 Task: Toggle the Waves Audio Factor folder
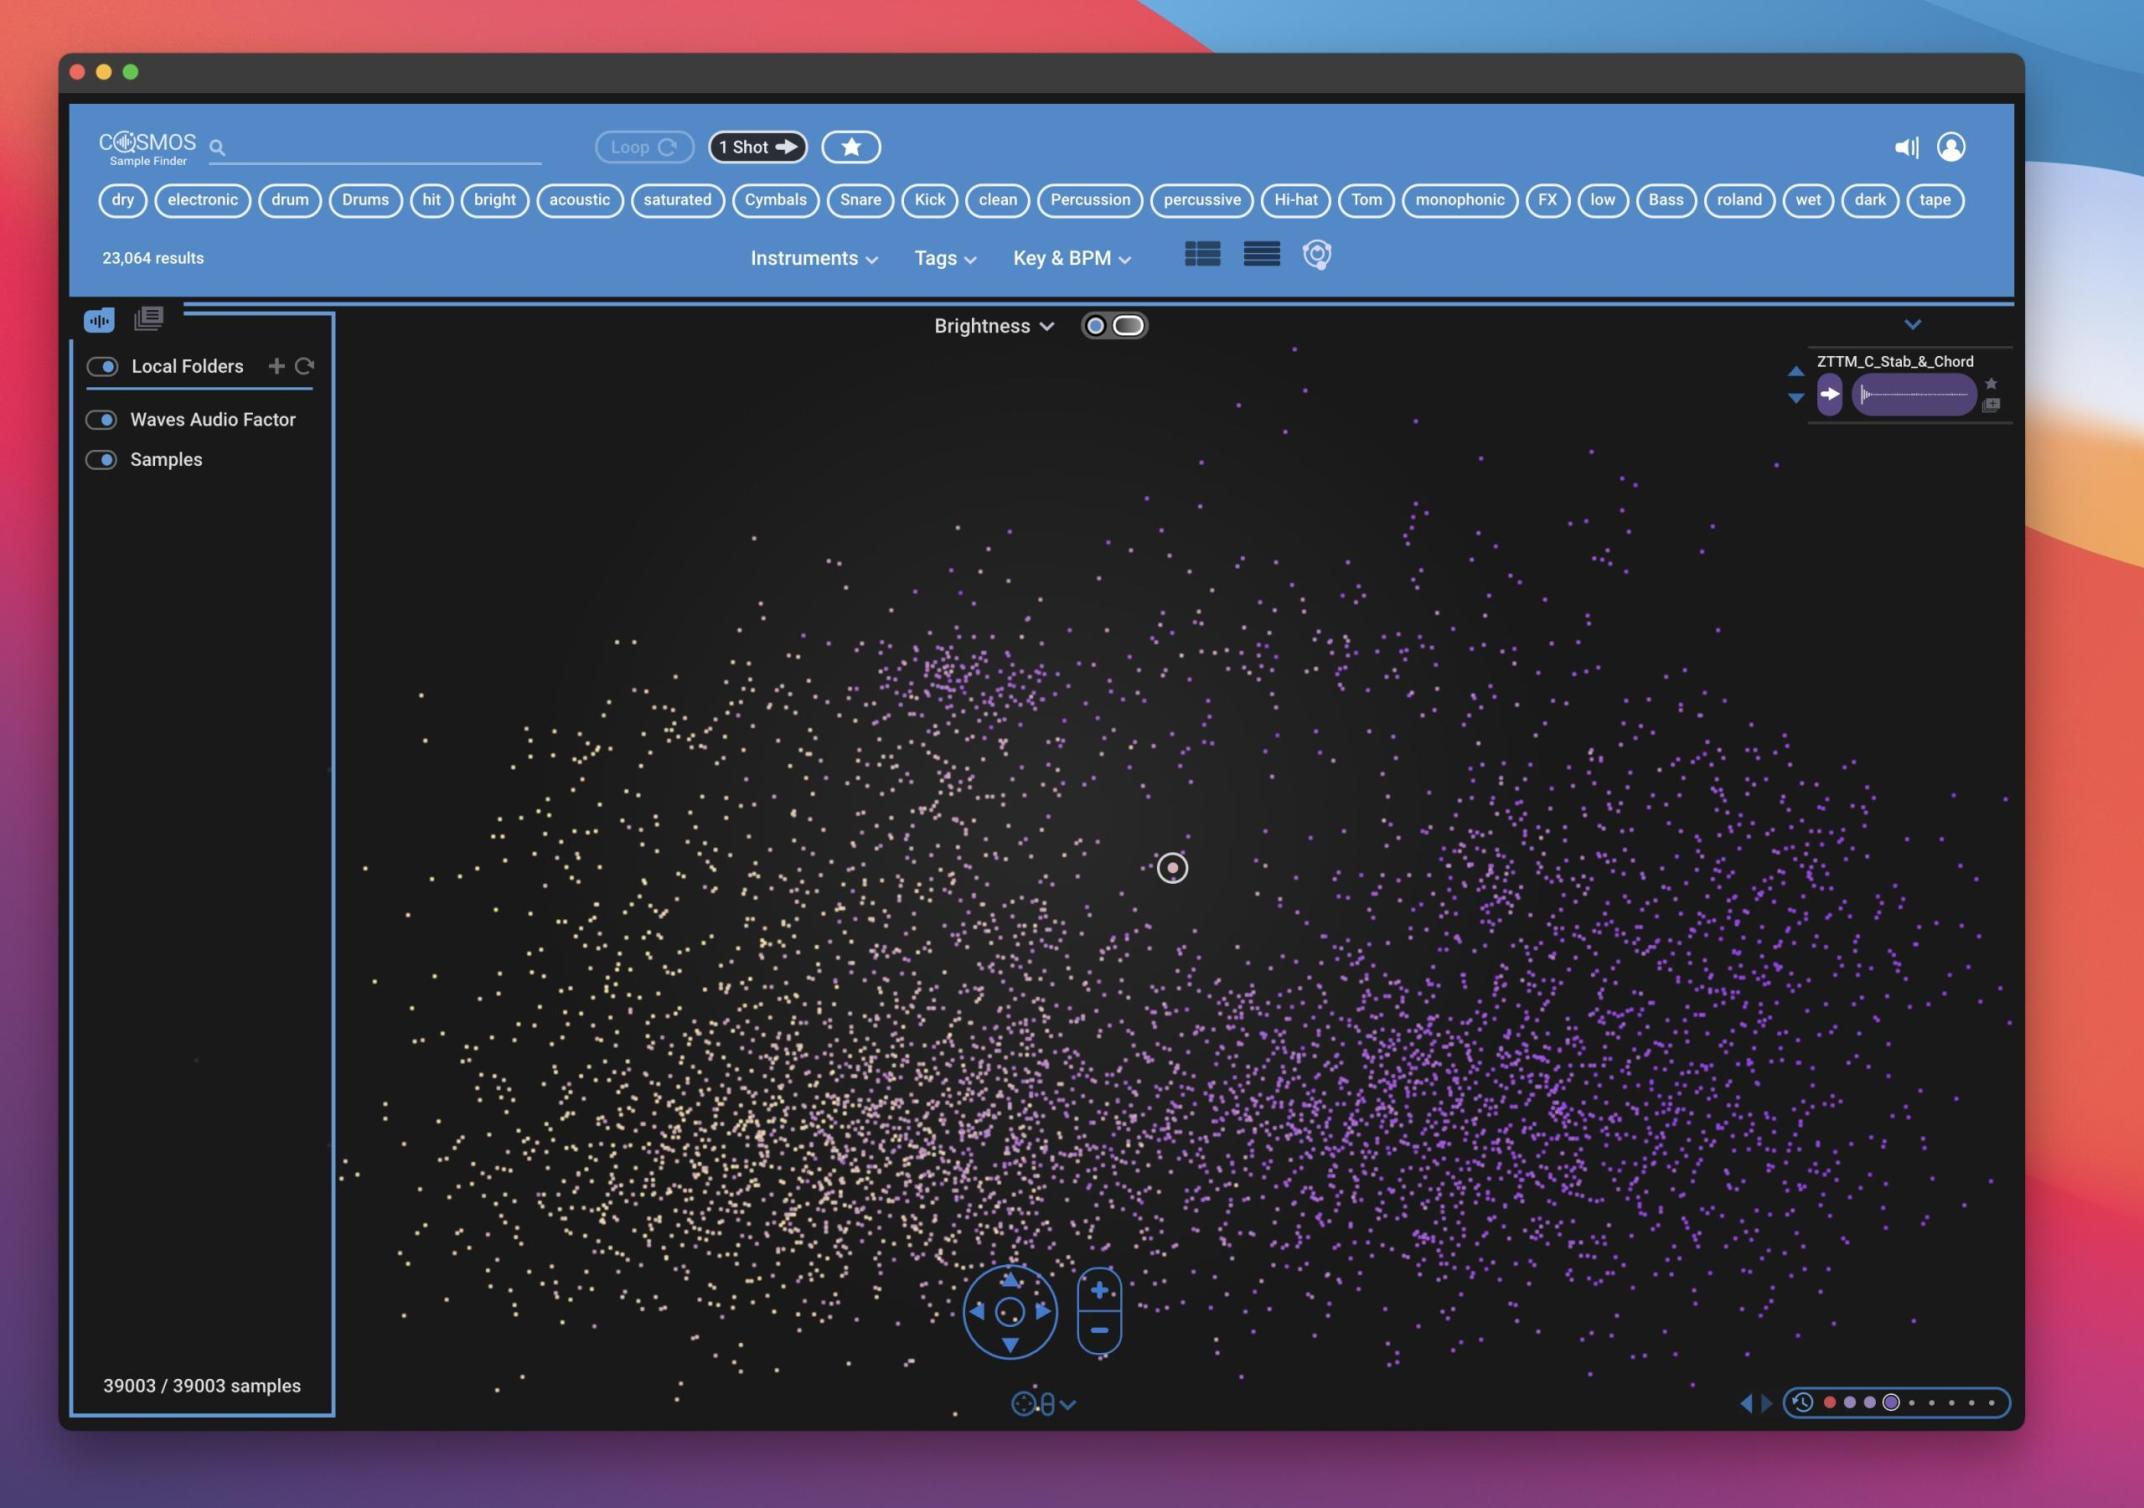103,419
